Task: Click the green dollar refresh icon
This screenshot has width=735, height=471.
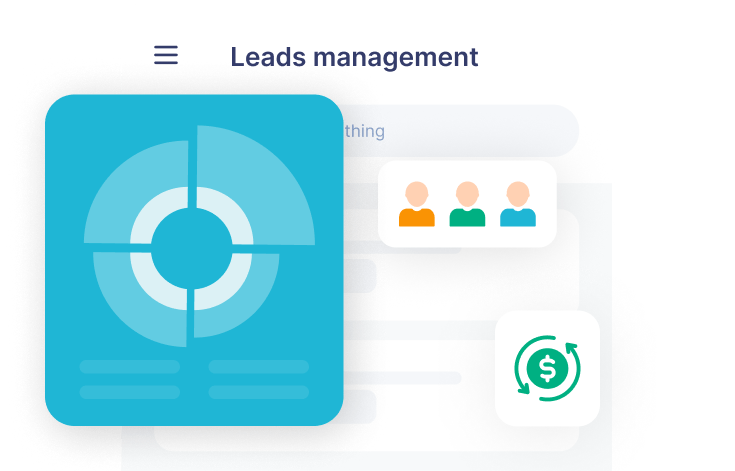Action: (547, 369)
